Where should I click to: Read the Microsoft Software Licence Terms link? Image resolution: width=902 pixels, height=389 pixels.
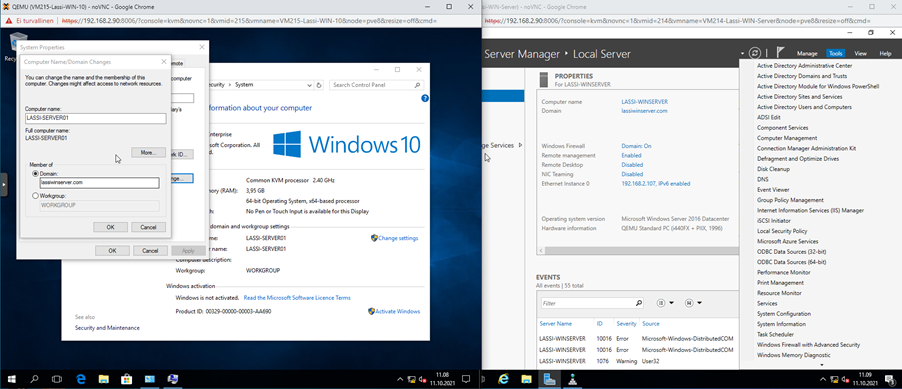point(297,298)
